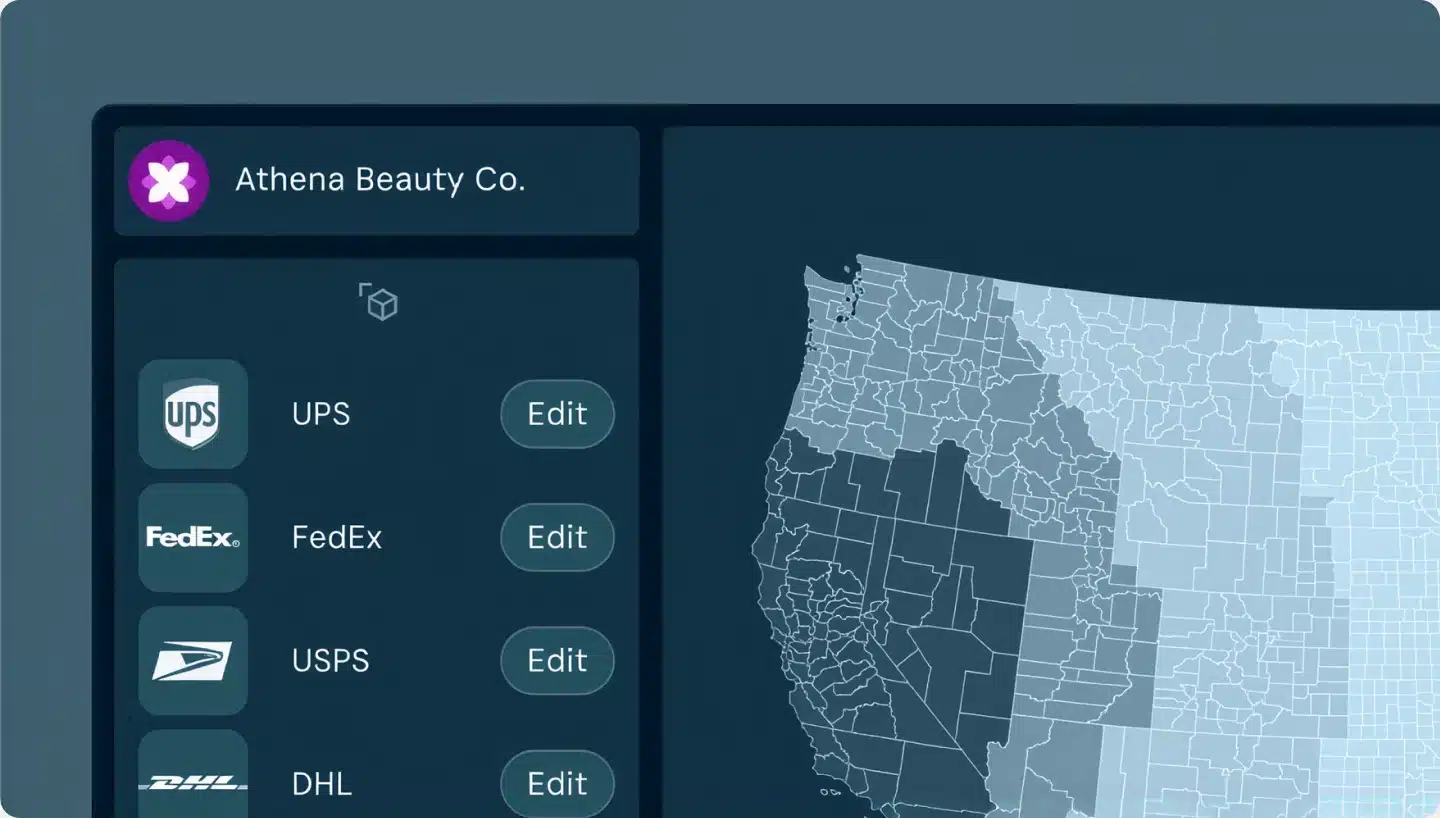Edit the FedEx carrier settings
Image resolution: width=1440 pixels, height=818 pixels.
(x=557, y=537)
